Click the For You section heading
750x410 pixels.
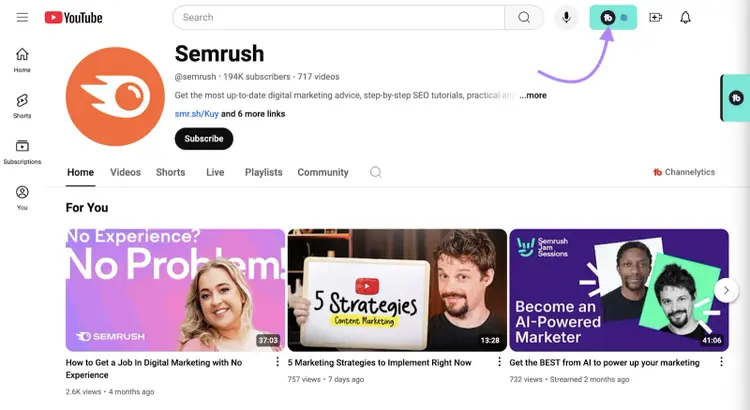tap(87, 208)
